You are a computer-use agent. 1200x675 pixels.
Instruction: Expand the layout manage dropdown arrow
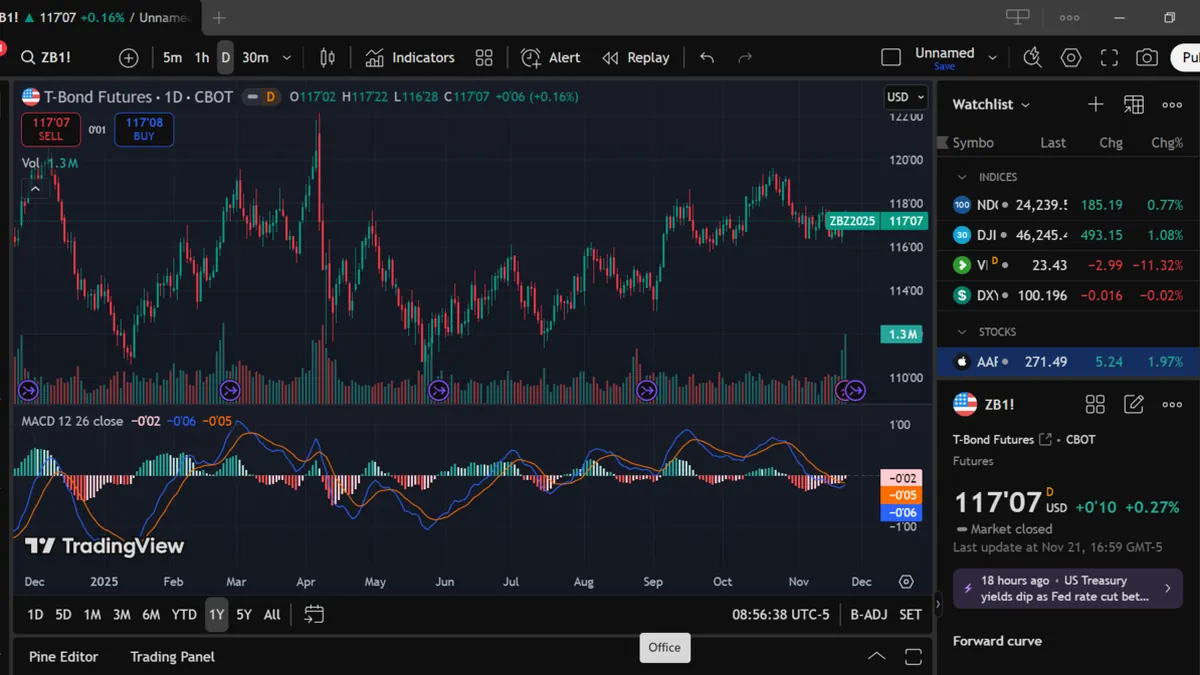tap(993, 58)
